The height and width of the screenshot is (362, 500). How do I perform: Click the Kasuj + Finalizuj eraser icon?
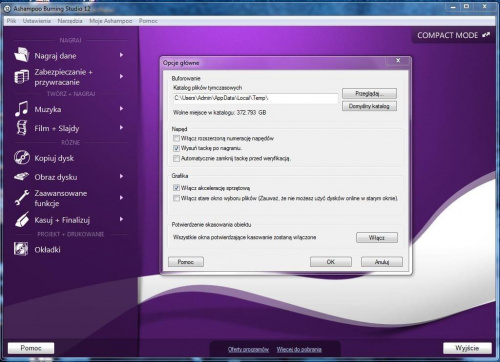pos(22,220)
